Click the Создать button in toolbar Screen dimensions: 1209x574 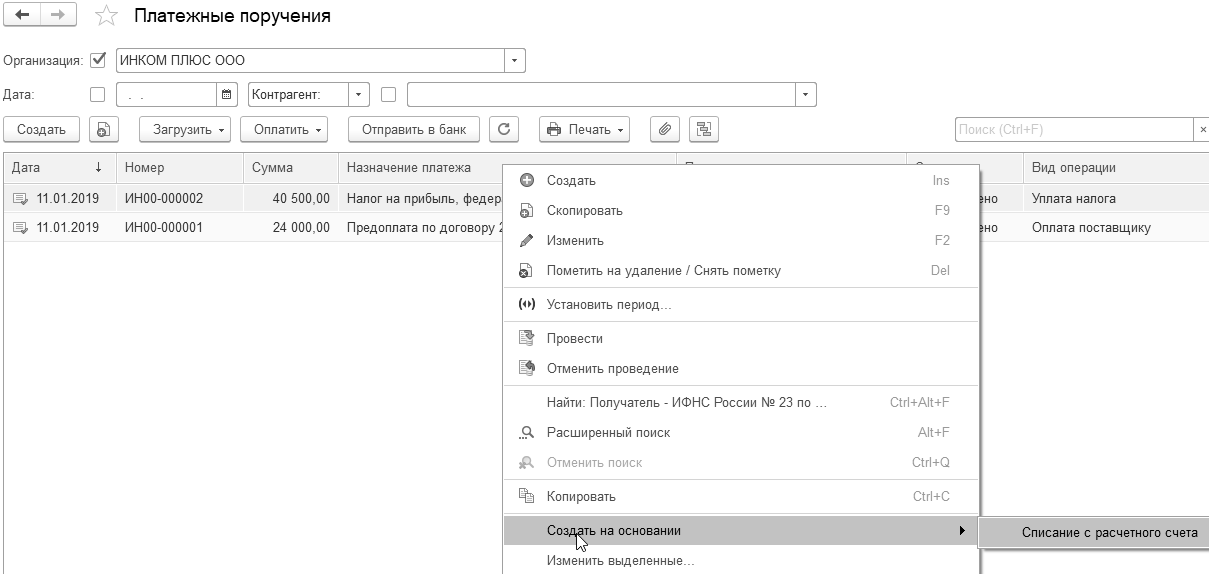click(x=41, y=129)
